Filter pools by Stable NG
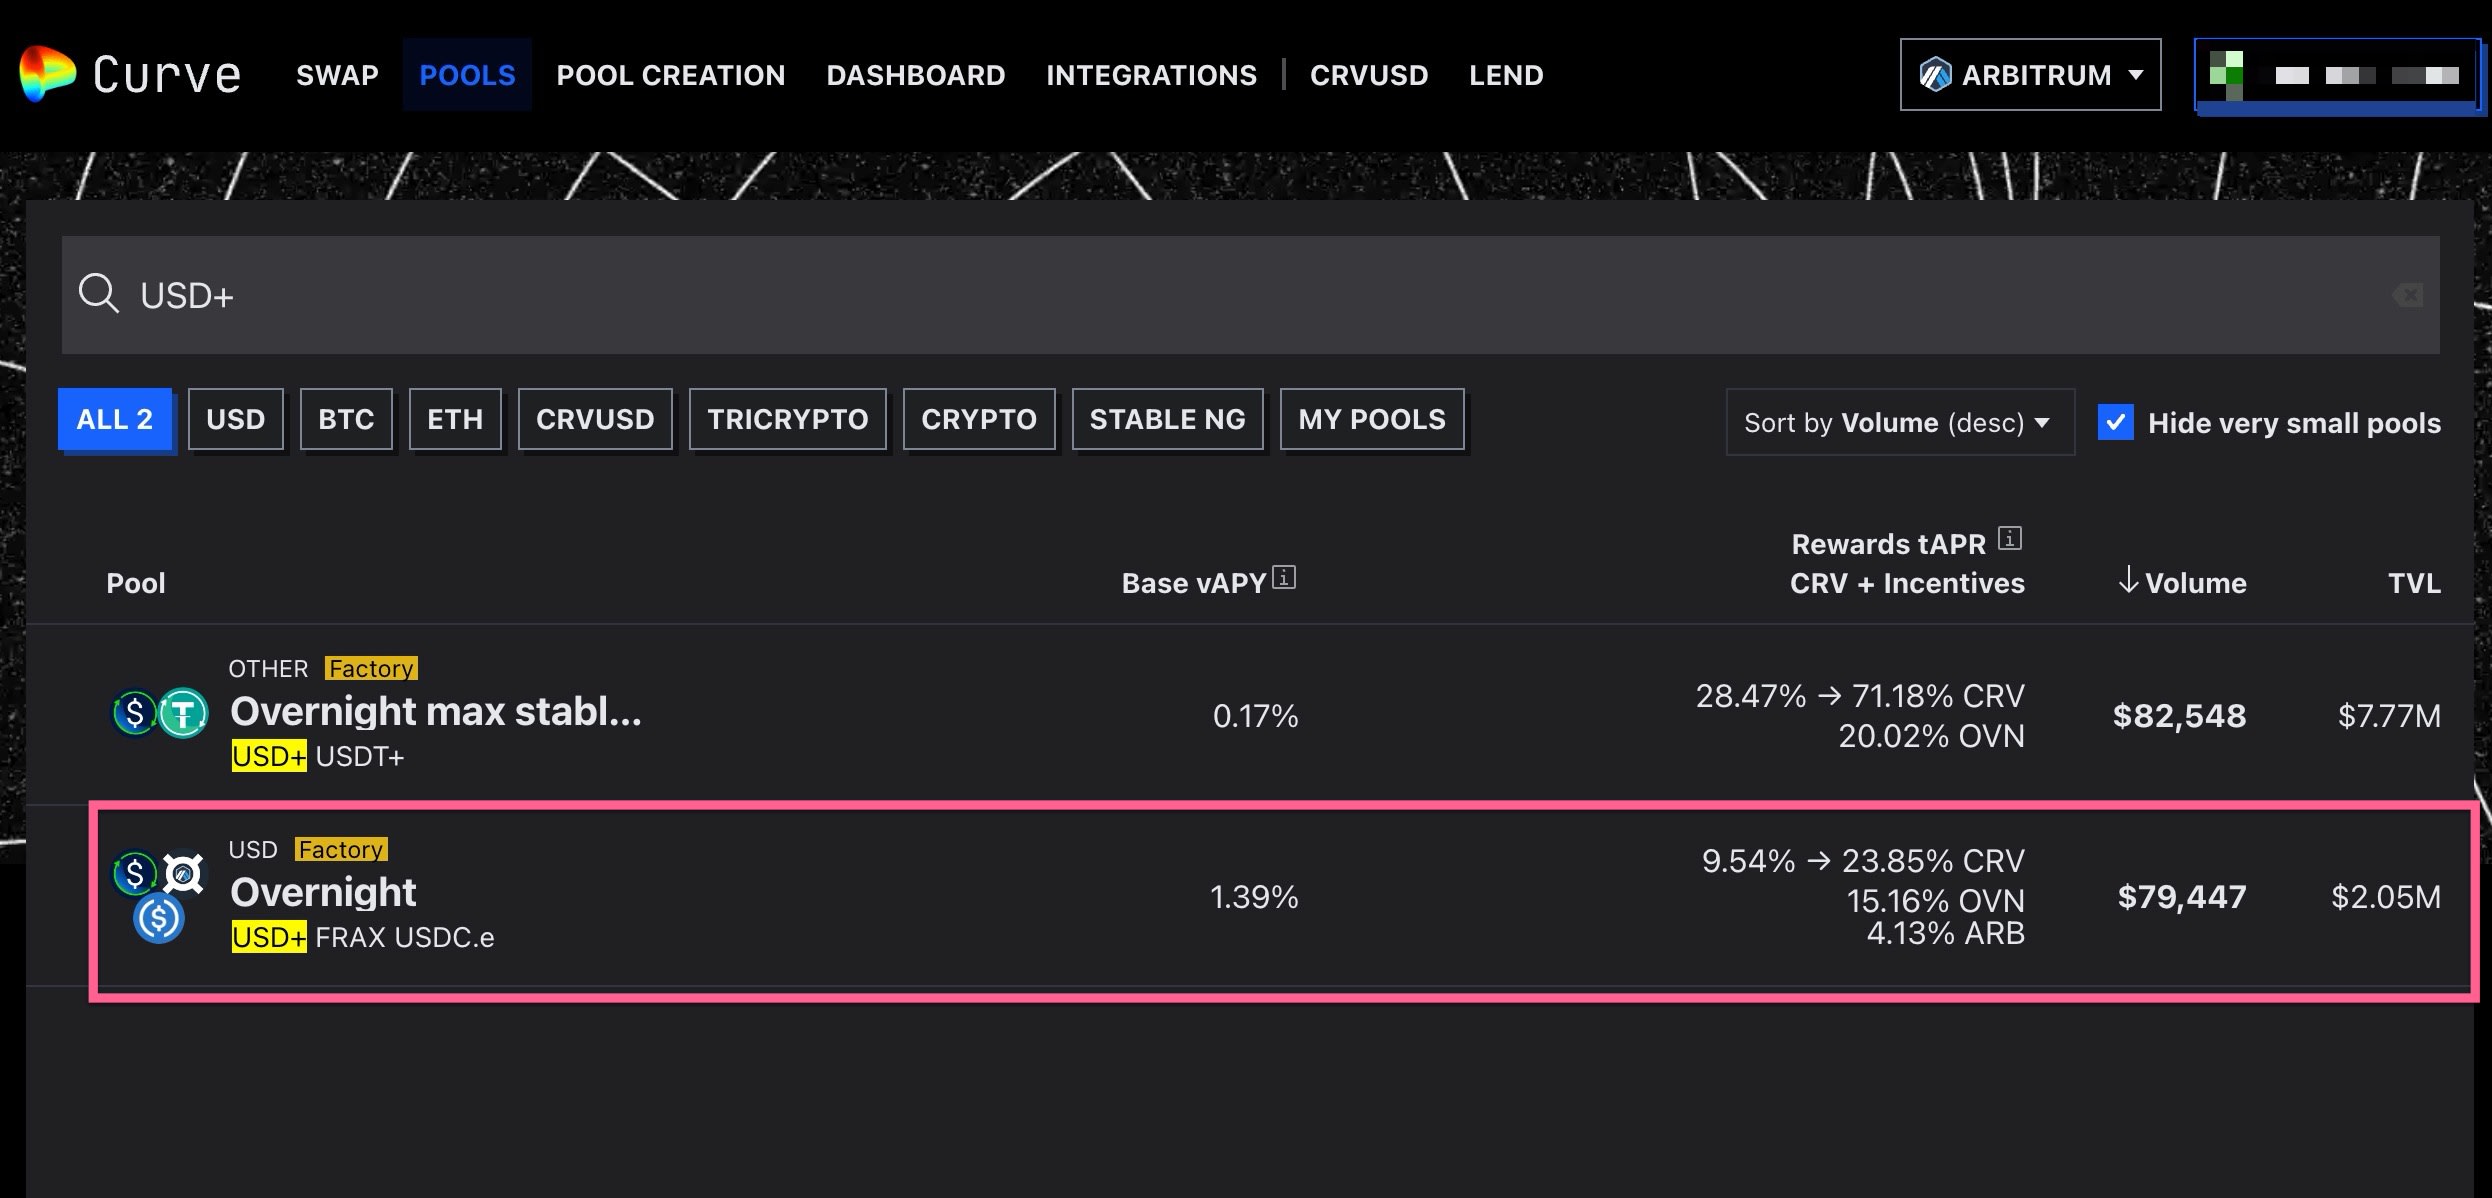Image resolution: width=2492 pixels, height=1198 pixels. pos(1167,419)
